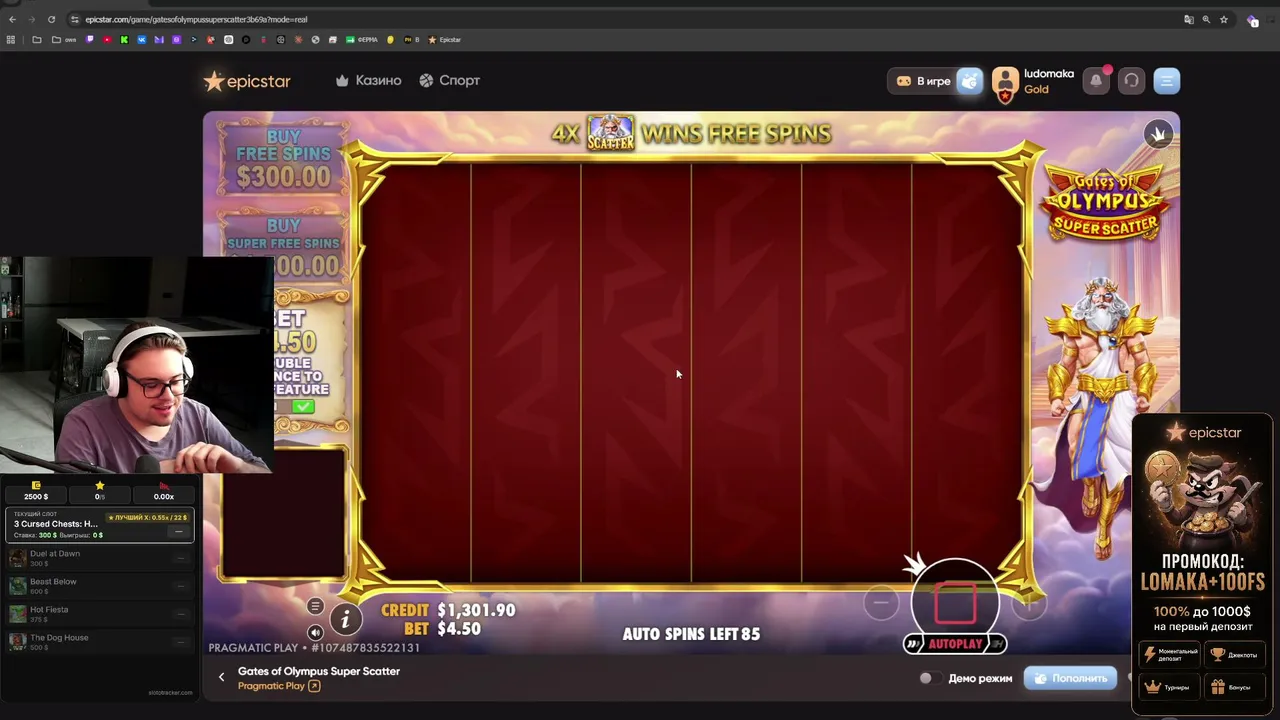
Task: Click the AUTOPLAY label
Action: pos(955,644)
